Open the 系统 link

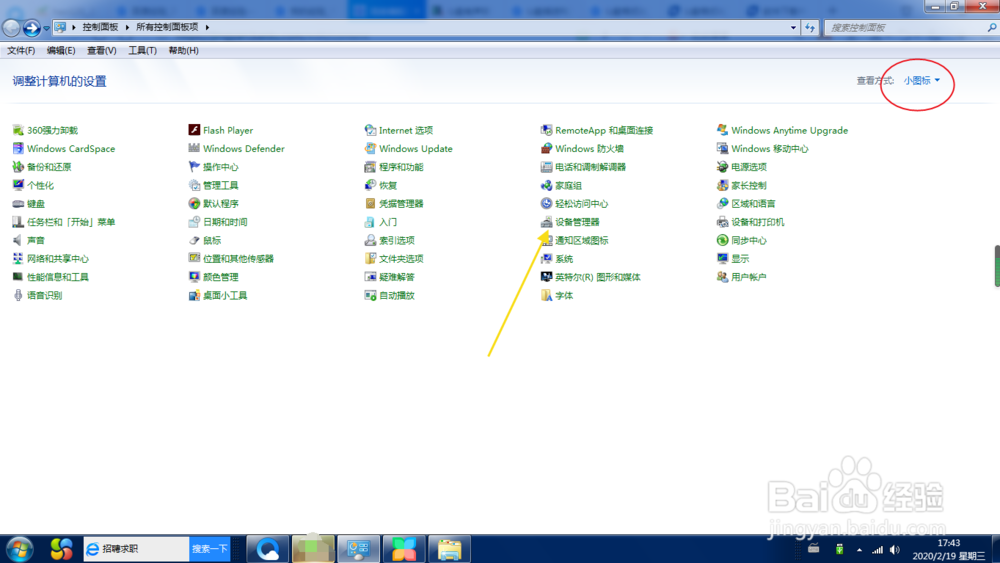click(564, 259)
